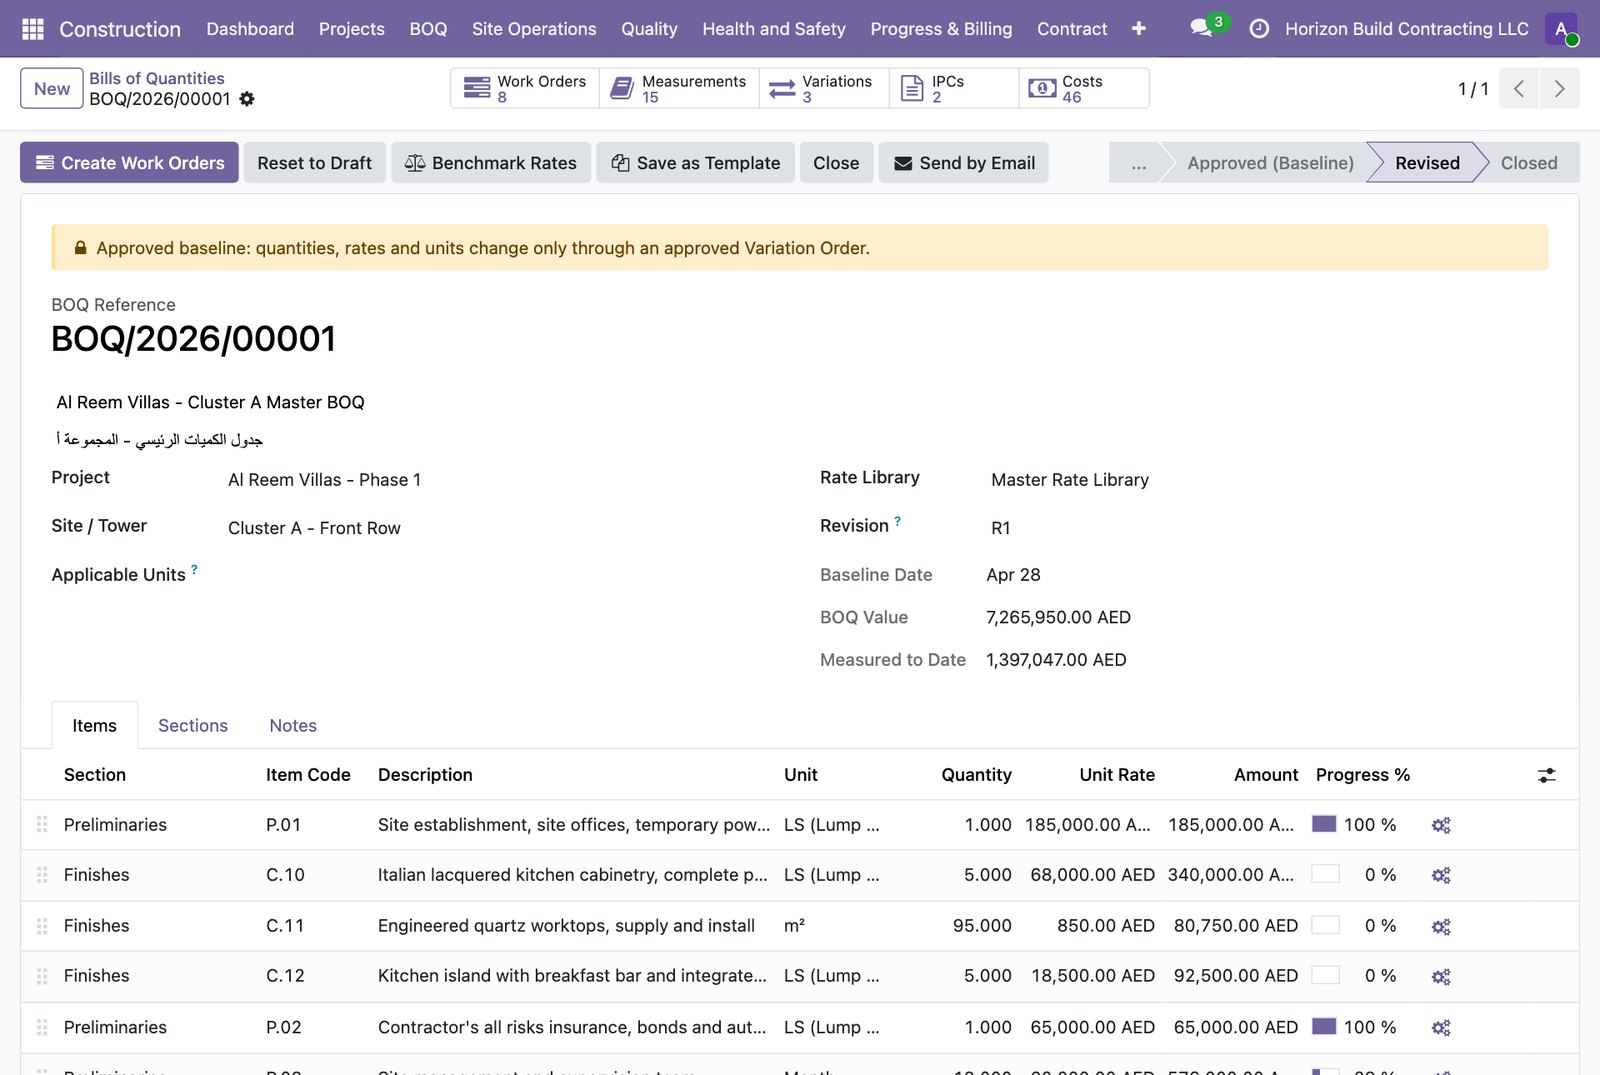
Task: Open the apps grid menu icon
Action: (x=32, y=29)
